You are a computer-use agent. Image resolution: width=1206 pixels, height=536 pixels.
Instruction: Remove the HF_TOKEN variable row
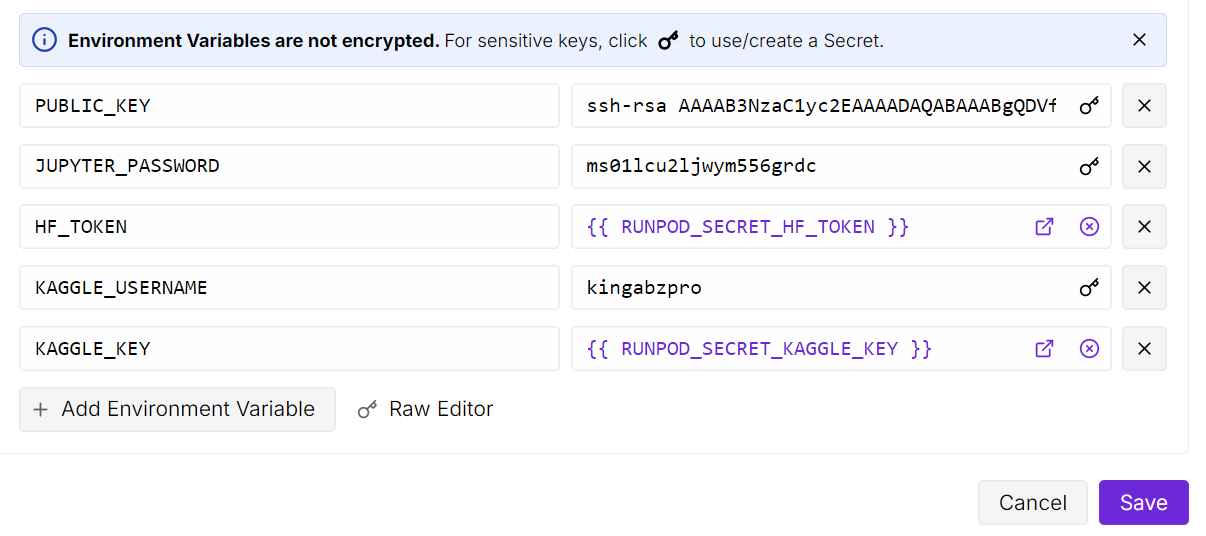(1144, 227)
